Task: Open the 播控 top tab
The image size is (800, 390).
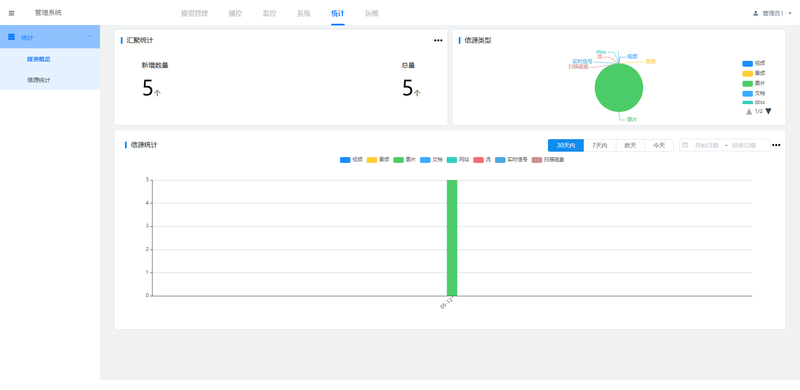Action: click(x=235, y=13)
